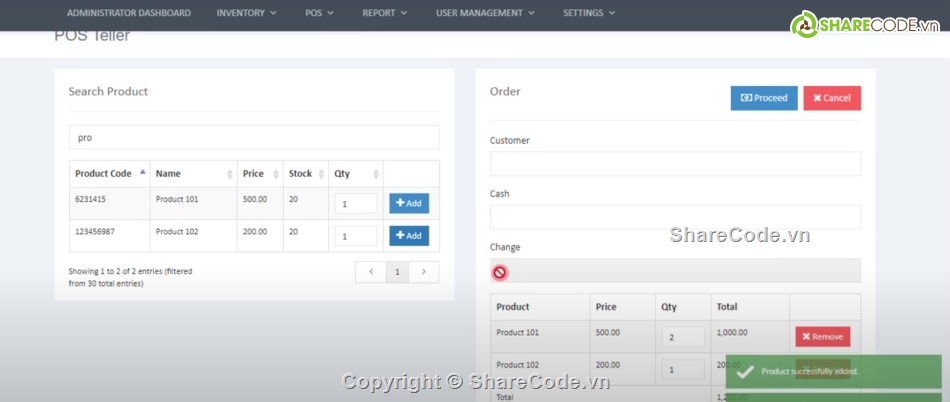This screenshot has width=950, height=402.
Task: Select the 500.00 price in search table
Action: 255,199
